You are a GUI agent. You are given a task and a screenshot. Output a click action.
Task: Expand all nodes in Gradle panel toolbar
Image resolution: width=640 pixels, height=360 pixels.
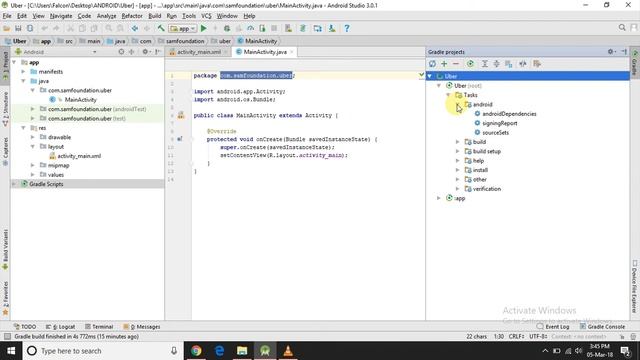[x=484, y=64]
